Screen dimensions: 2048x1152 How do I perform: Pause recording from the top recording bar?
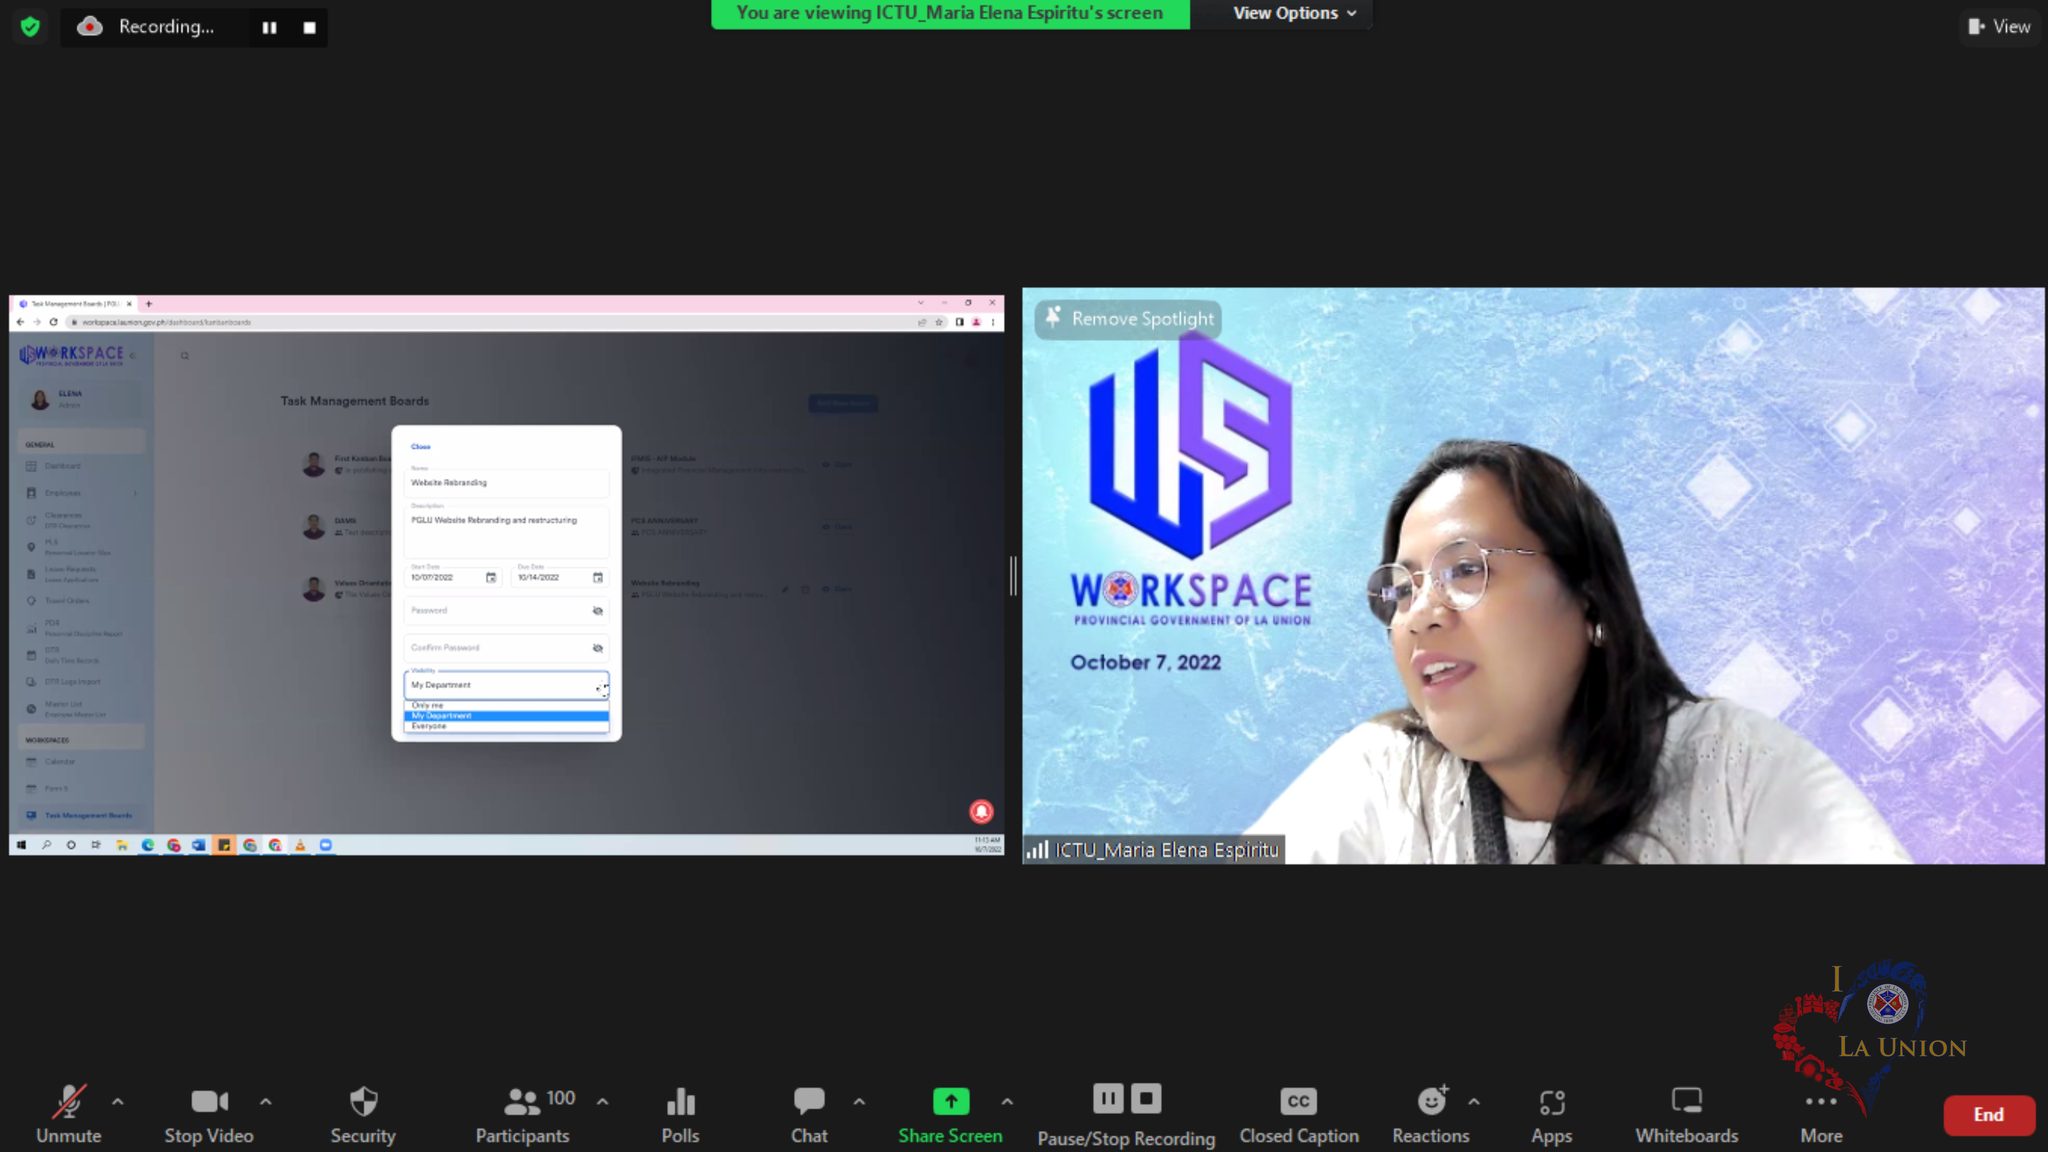pyautogui.click(x=269, y=27)
